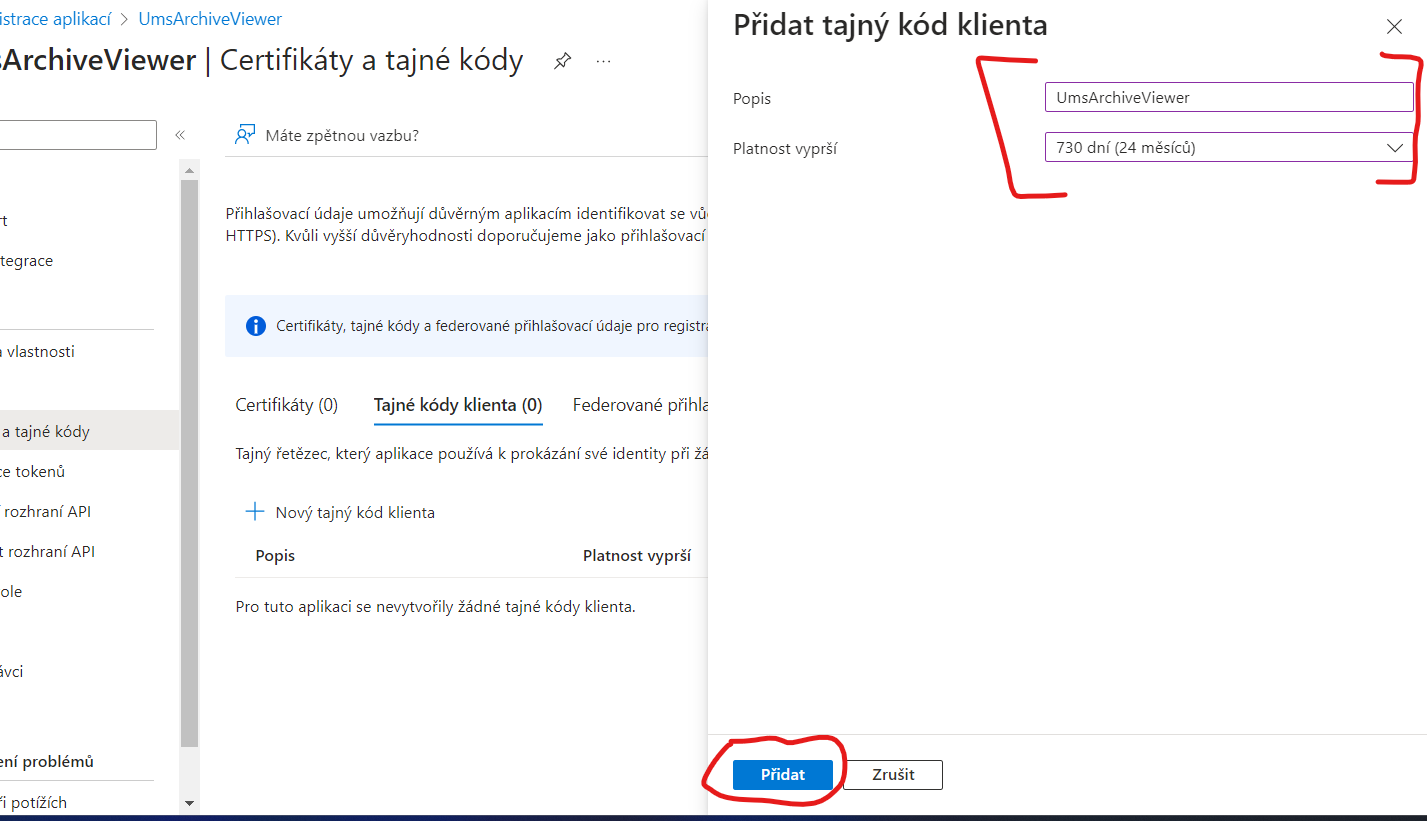
Task: Open the more options ellipsis menu
Action: [603, 61]
